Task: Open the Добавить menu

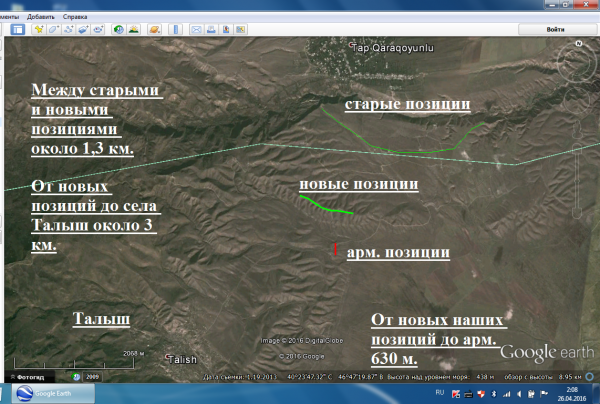Action: click(42, 17)
